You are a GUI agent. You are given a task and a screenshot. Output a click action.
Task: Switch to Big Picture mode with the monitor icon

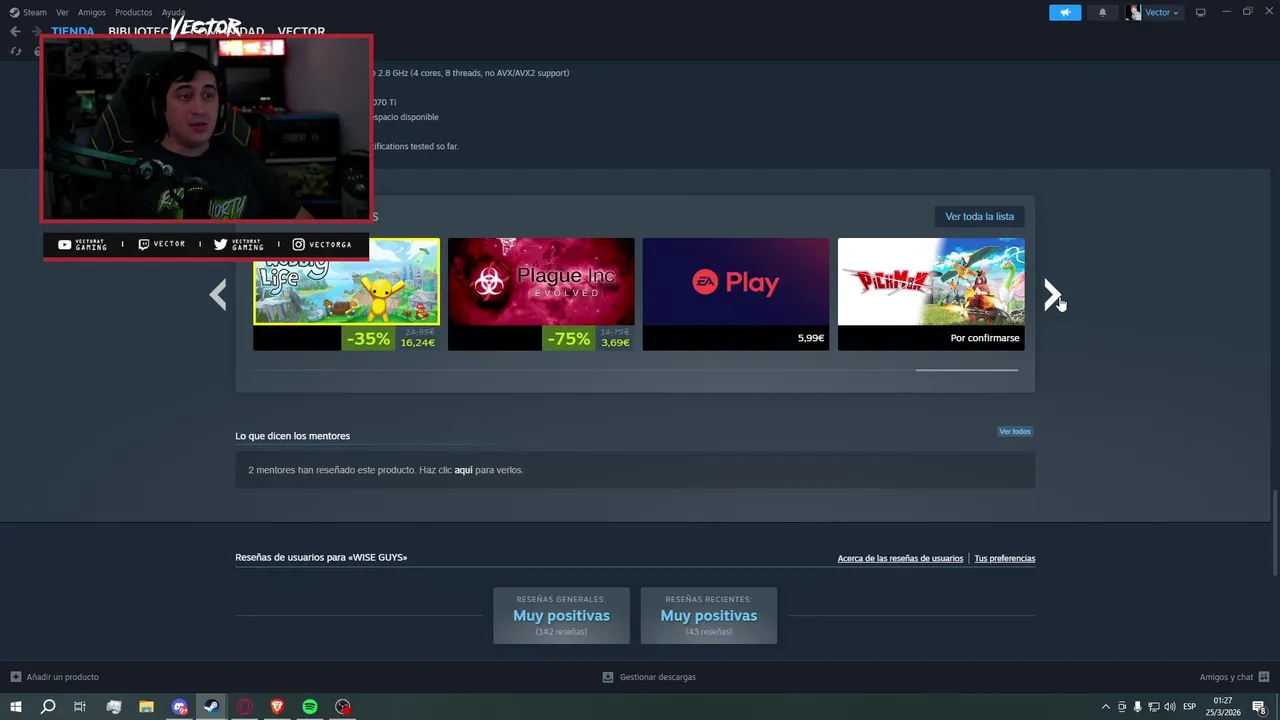pos(1200,12)
